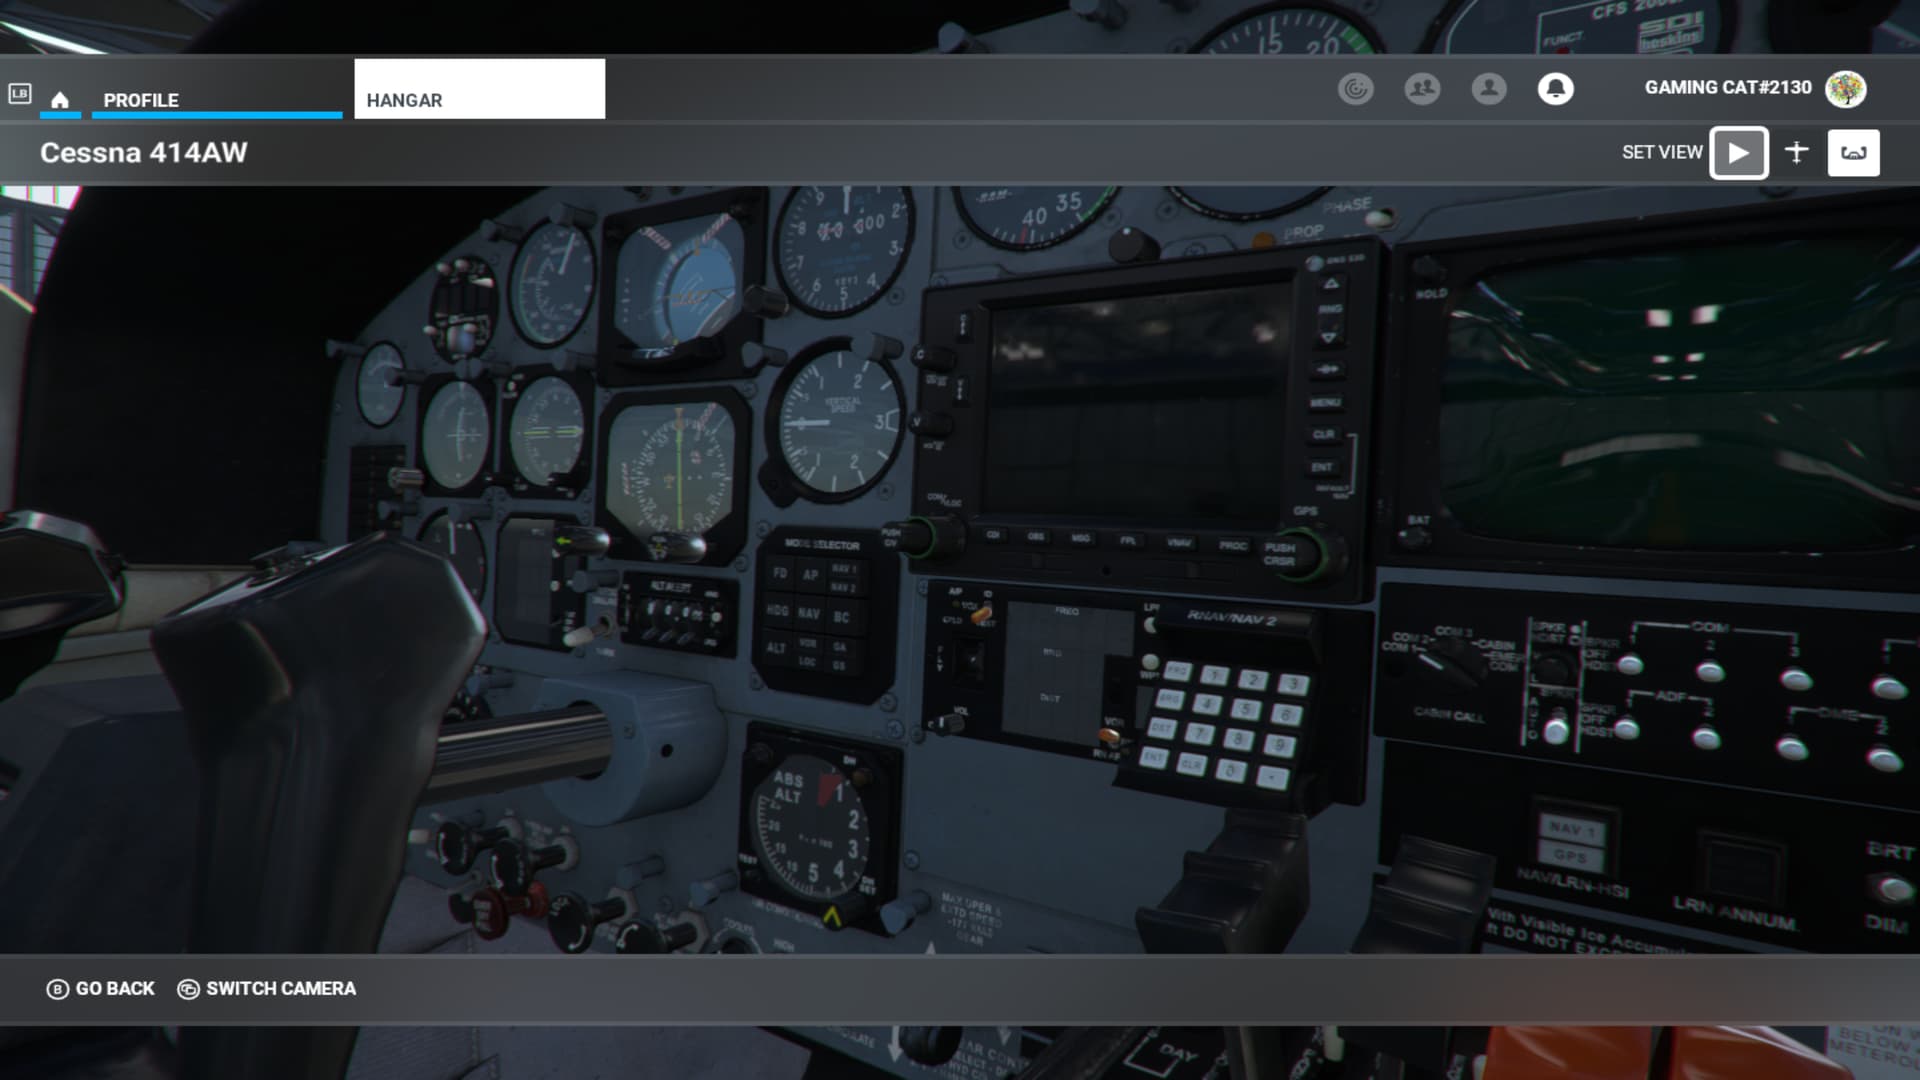Viewport: 1920px width, 1080px height.
Task: Select the PROFILE tab
Action: (x=141, y=100)
